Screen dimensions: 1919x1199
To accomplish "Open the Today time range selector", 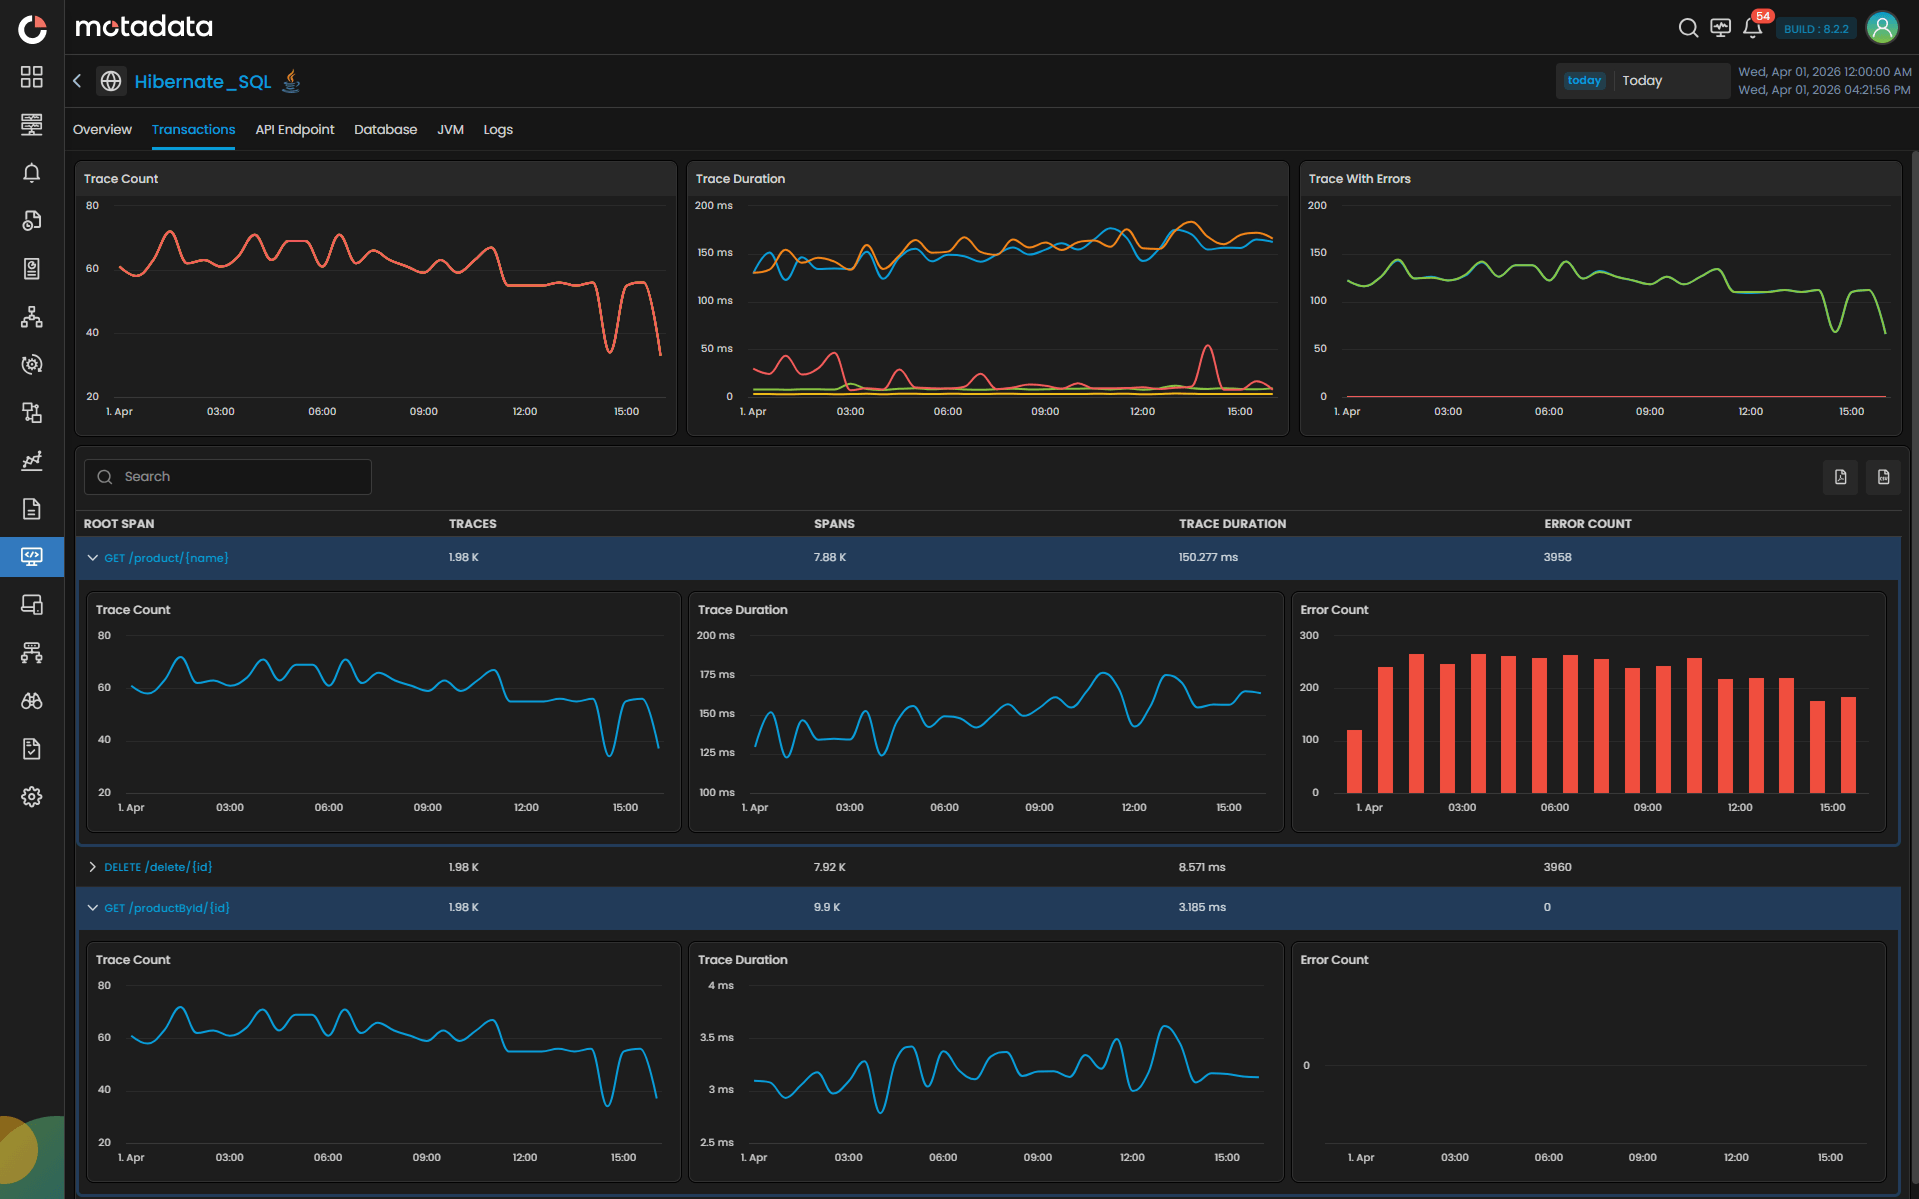I will 1642,80.
